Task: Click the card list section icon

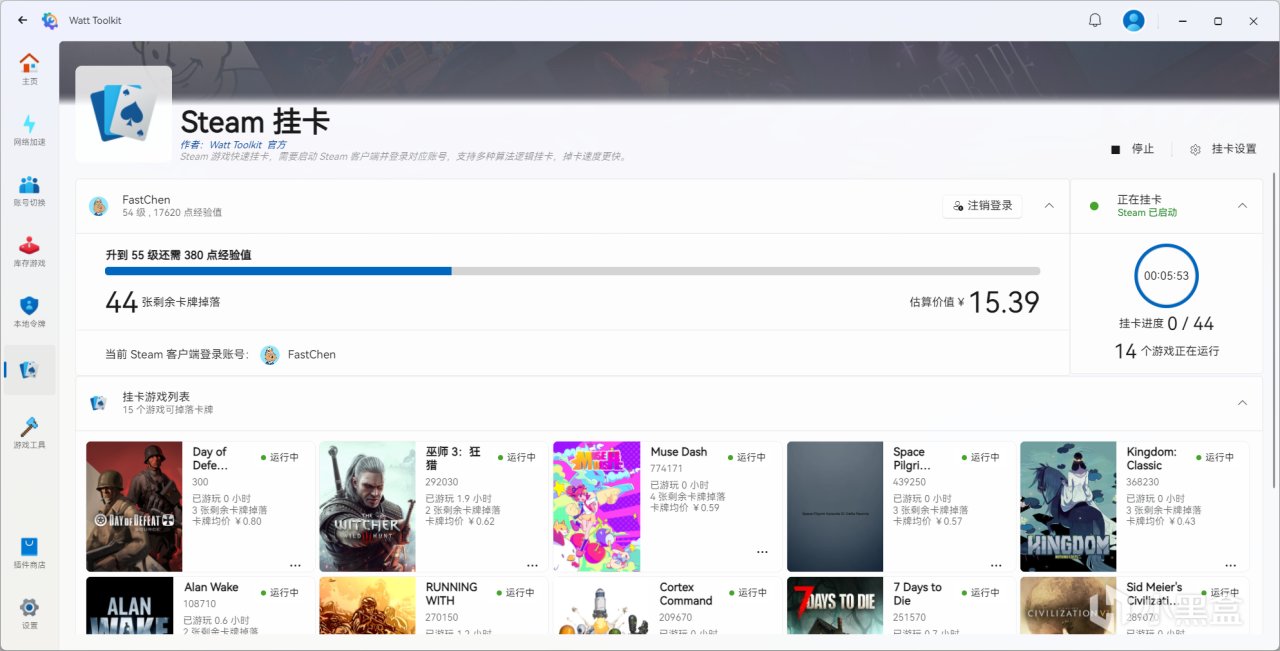Action: tap(98, 403)
